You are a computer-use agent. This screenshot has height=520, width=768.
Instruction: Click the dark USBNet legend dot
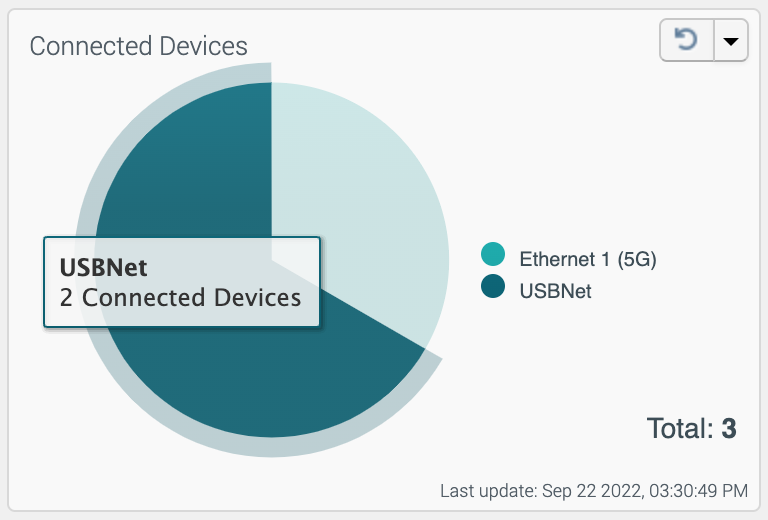coord(493,287)
